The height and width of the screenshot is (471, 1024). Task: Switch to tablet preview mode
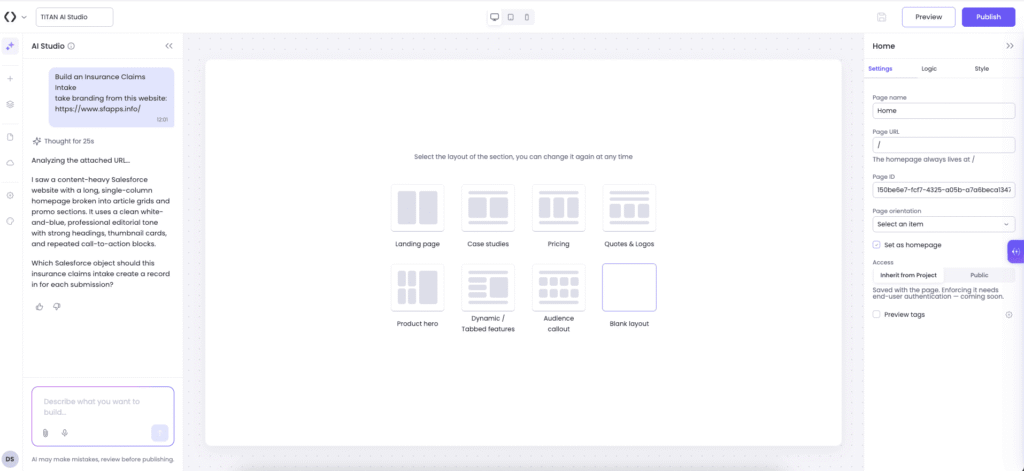511,17
